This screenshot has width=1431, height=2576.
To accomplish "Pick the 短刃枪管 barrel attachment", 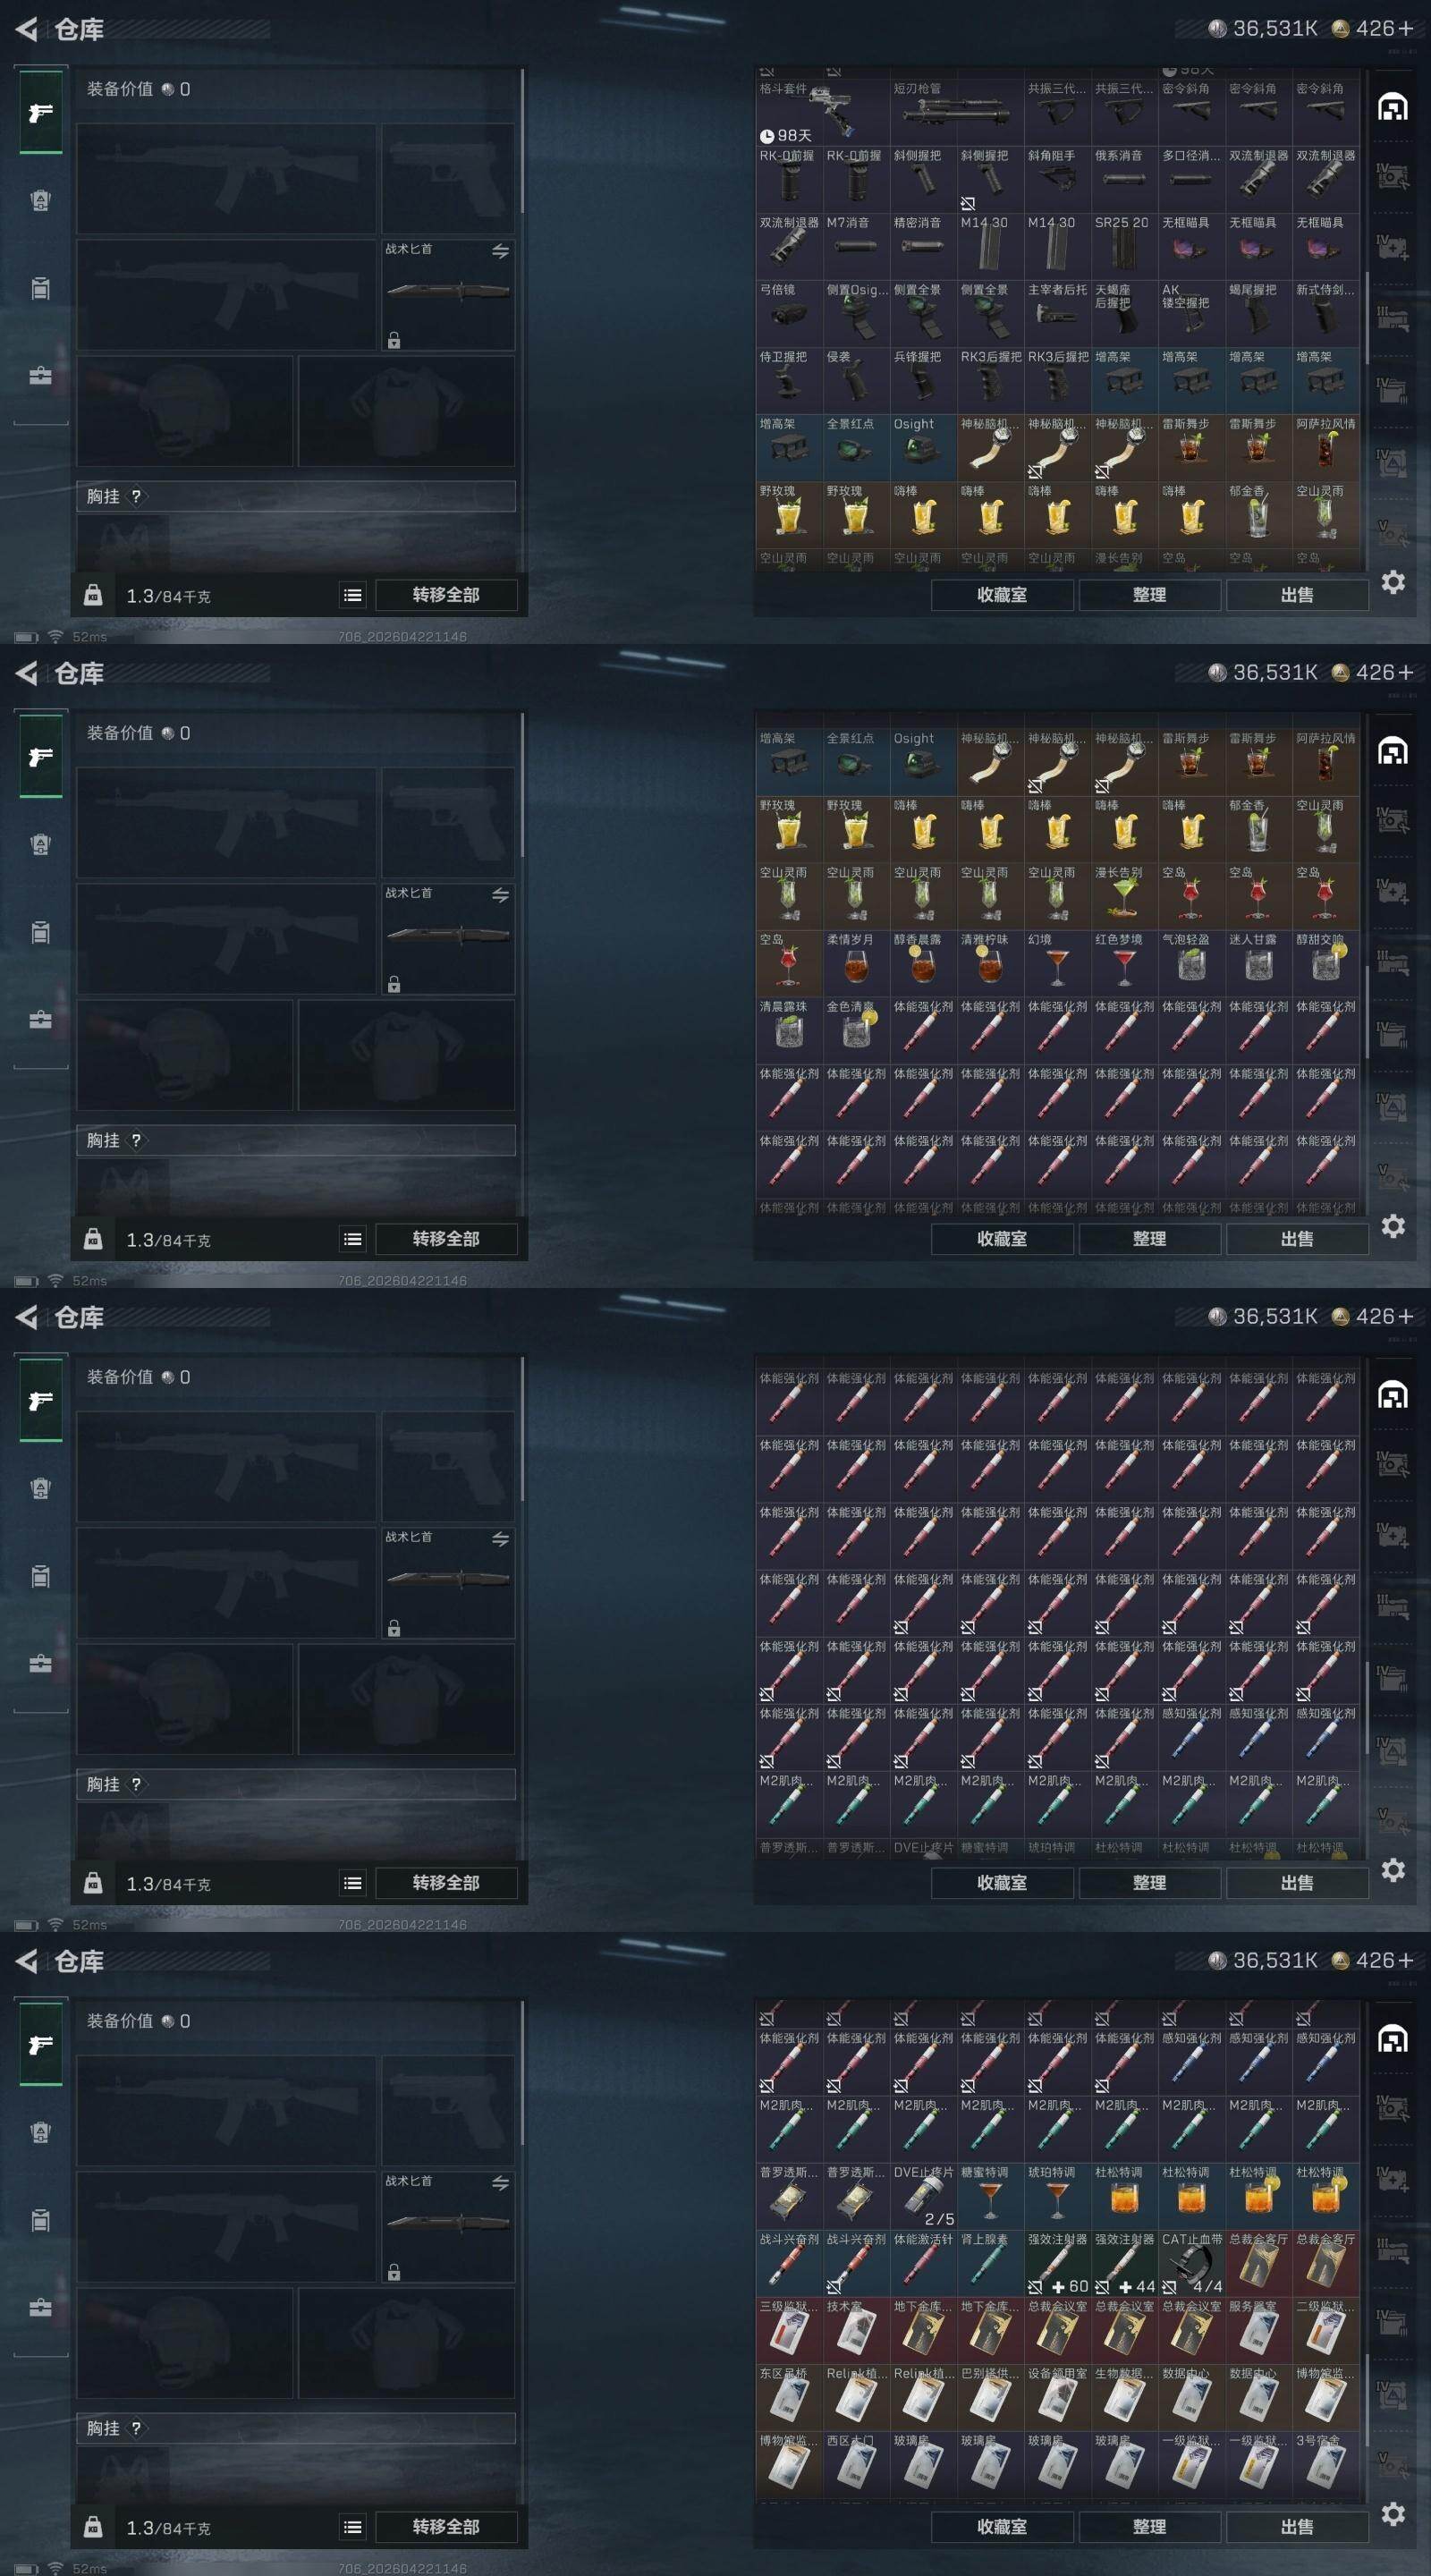I will click(957, 113).
